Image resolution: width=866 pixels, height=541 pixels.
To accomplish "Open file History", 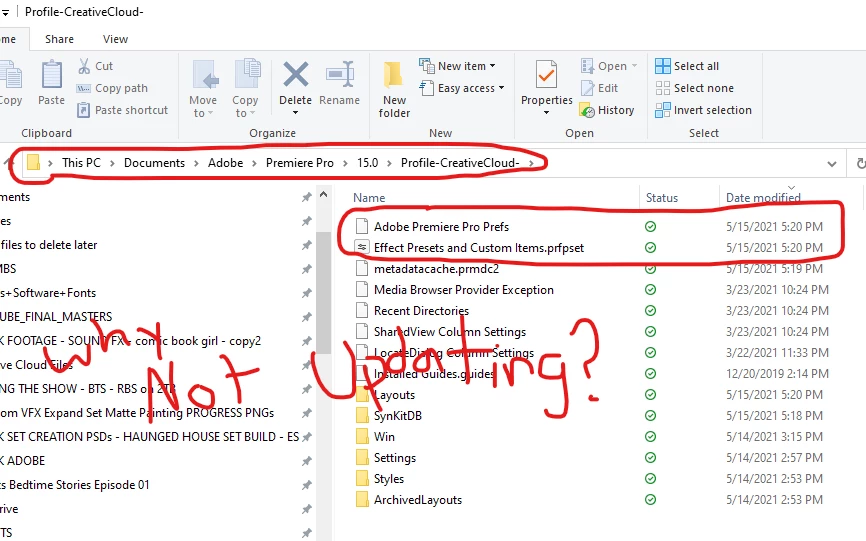I will pyautogui.click(x=607, y=110).
